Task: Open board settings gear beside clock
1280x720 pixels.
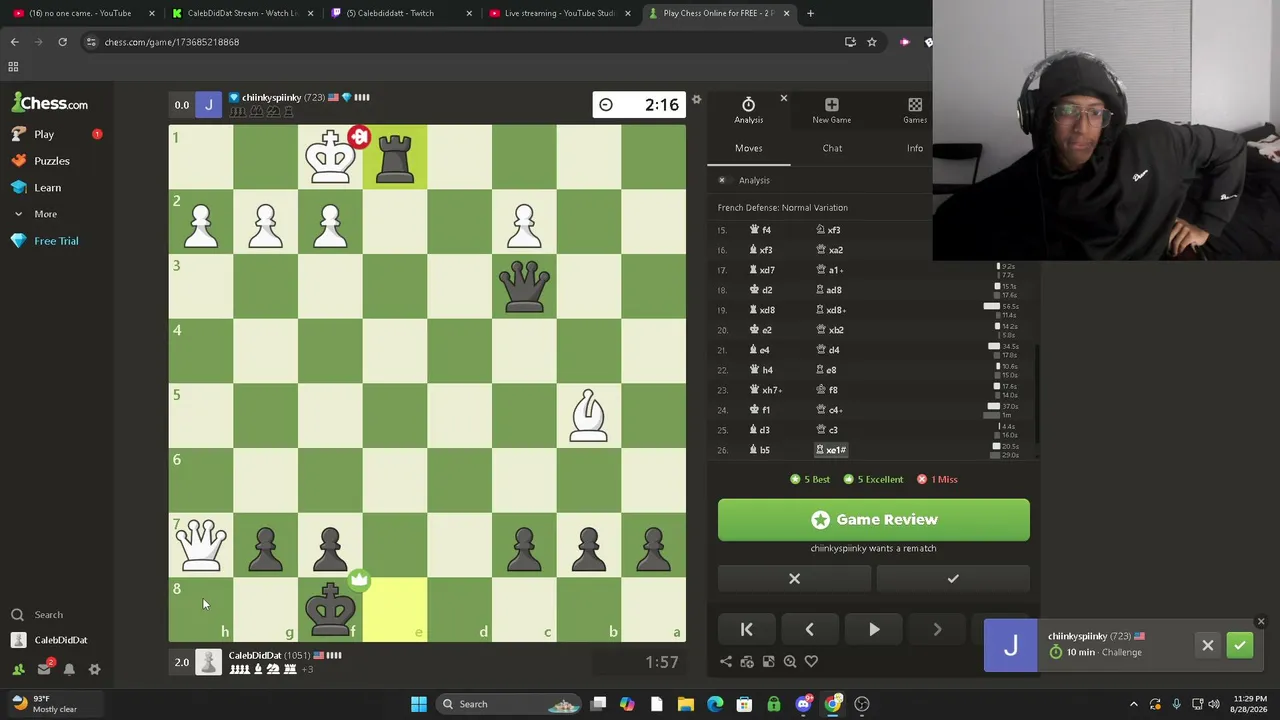Action: pyautogui.click(x=697, y=99)
